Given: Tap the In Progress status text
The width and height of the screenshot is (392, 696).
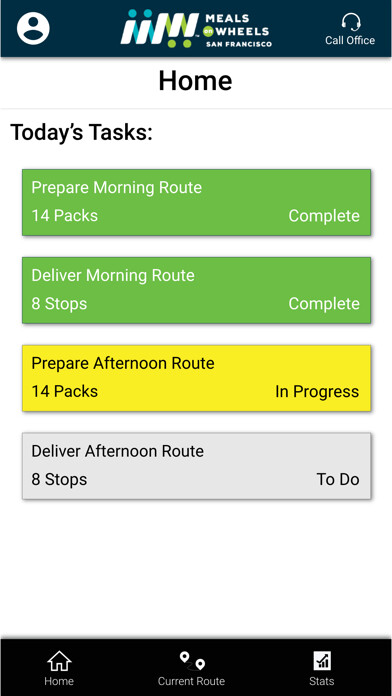Looking at the screenshot, I should pos(317,392).
